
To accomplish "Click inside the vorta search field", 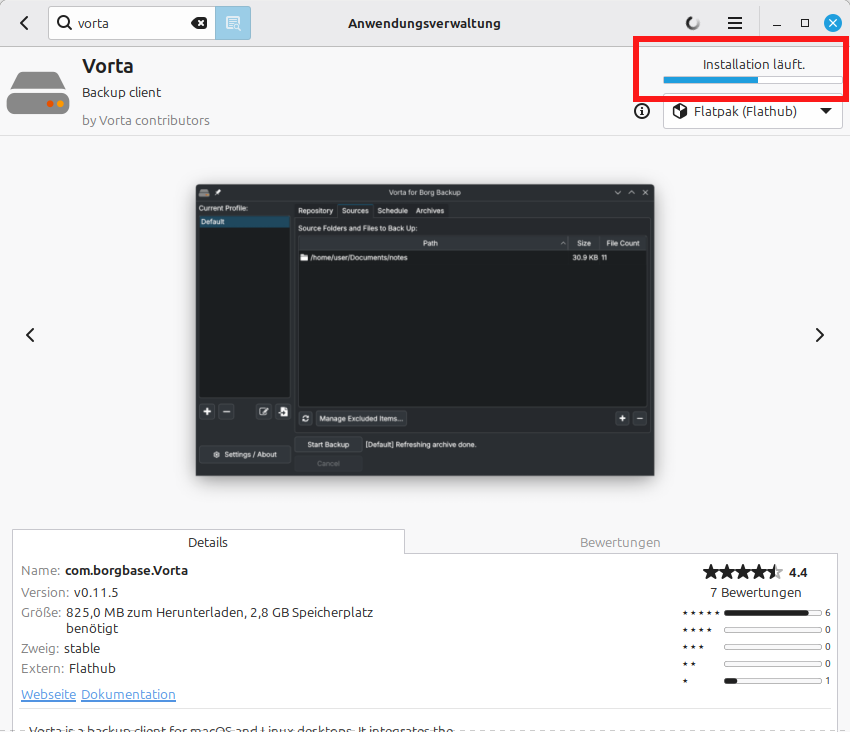I will (132, 23).
